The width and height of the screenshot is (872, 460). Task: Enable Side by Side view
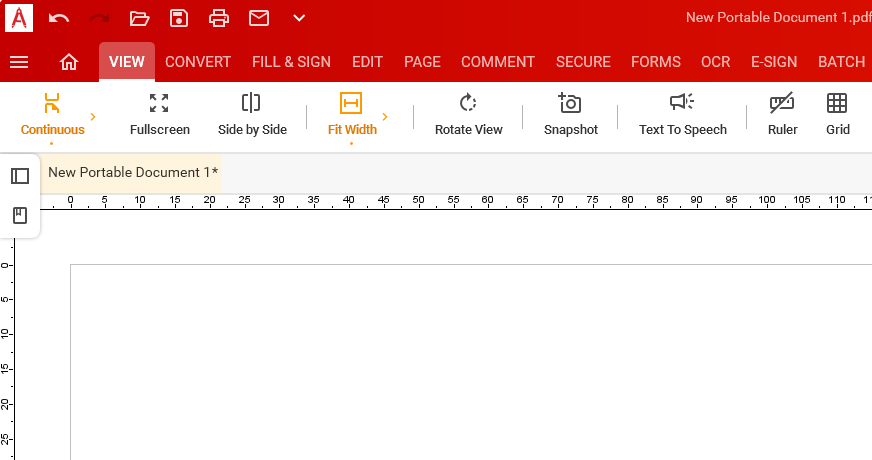pos(252,115)
